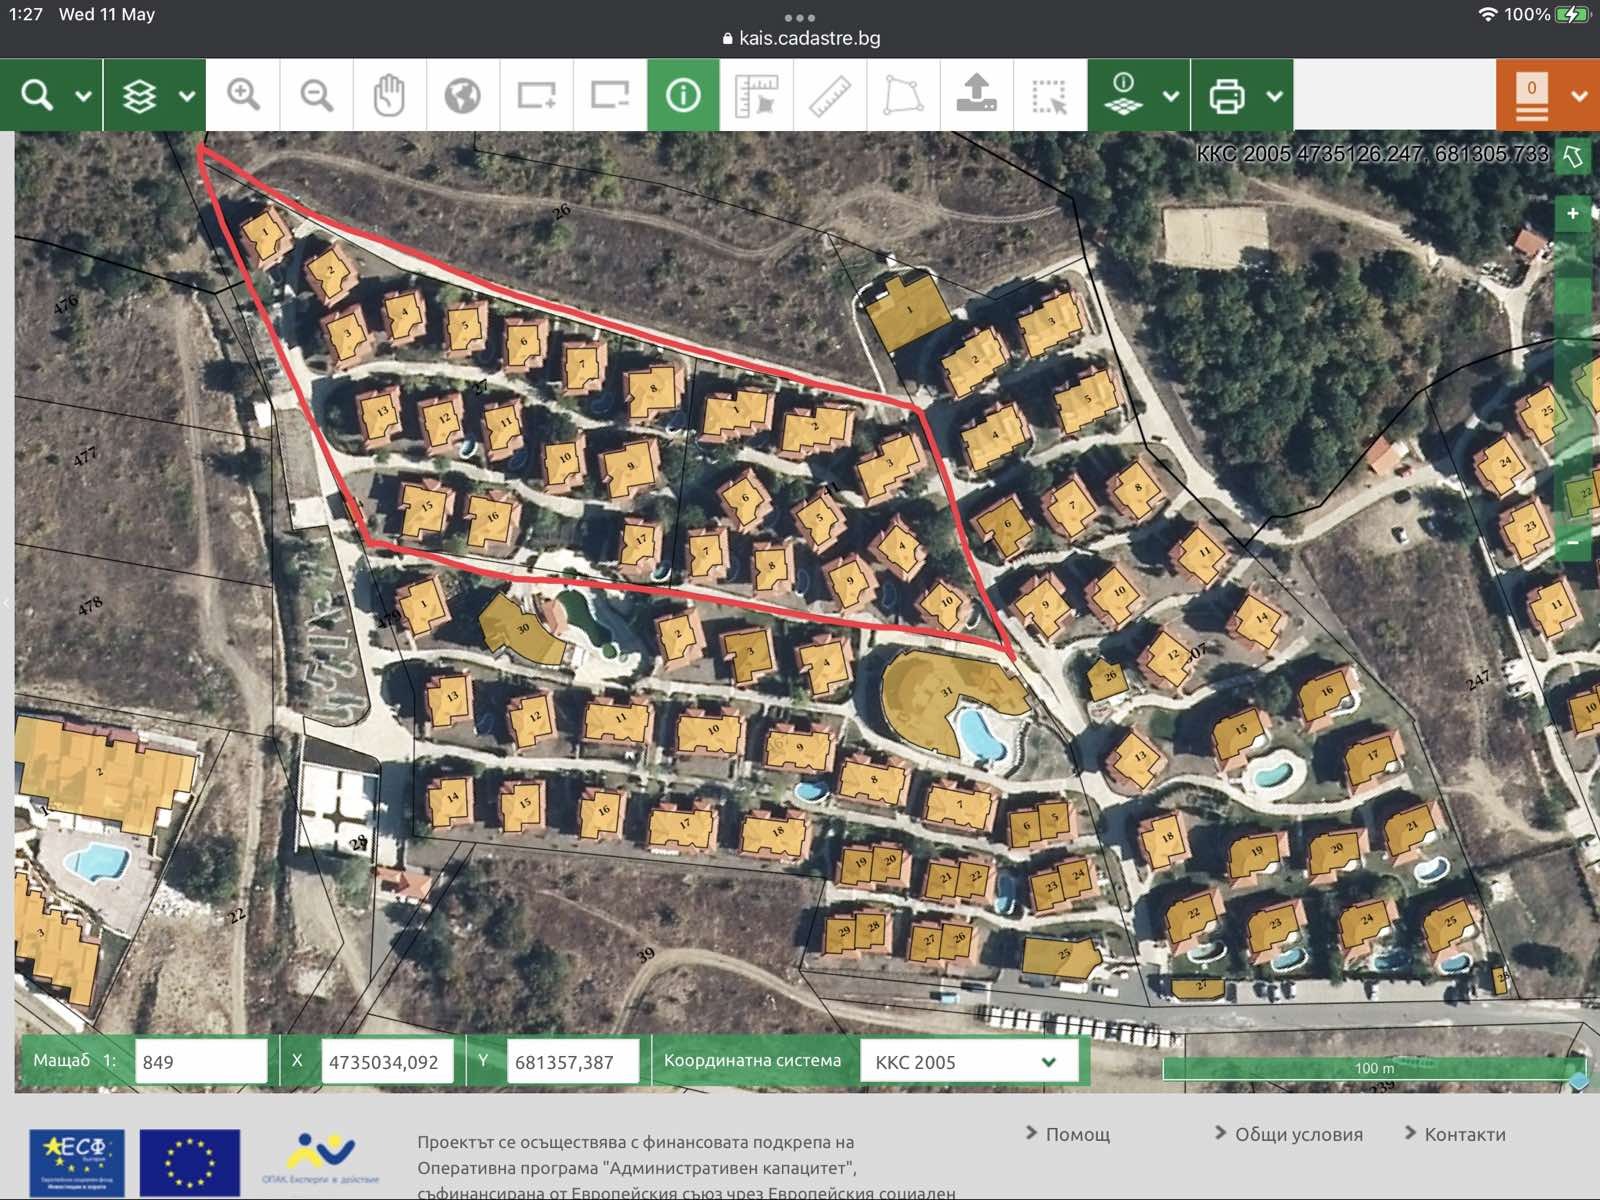Click the map zoom slider plus button
The image size is (1600, 1200).
[x=1572, y=213]
